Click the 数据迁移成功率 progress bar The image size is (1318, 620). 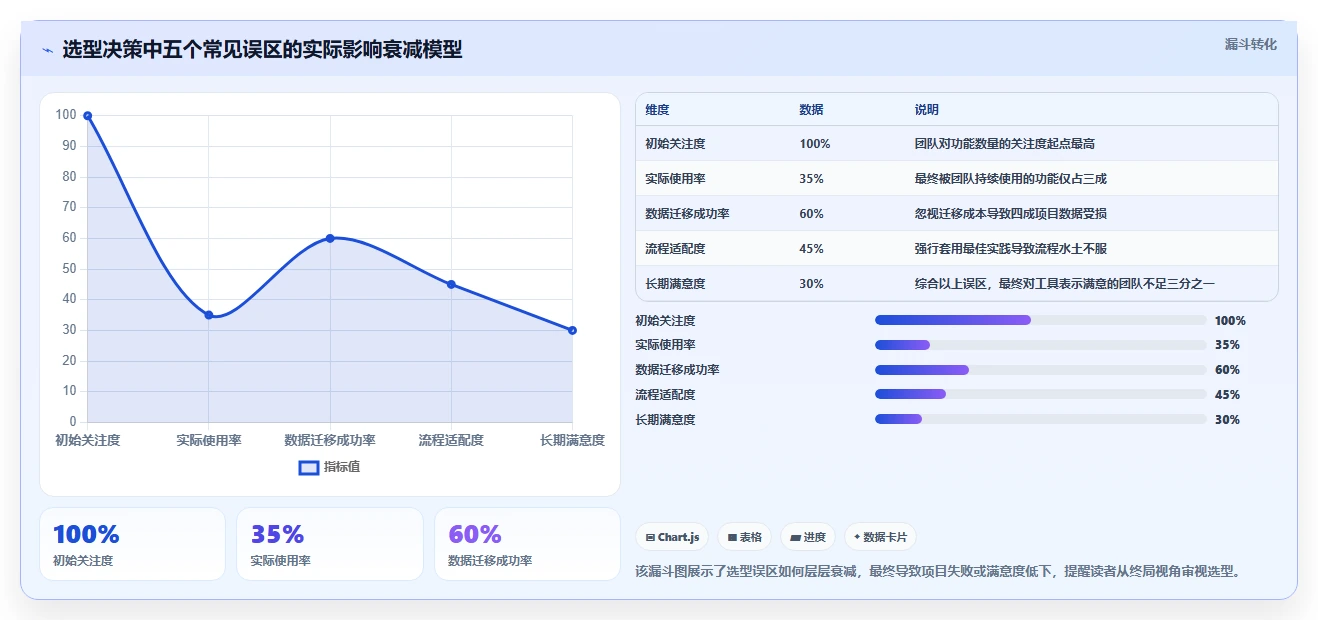point(1040,370)
